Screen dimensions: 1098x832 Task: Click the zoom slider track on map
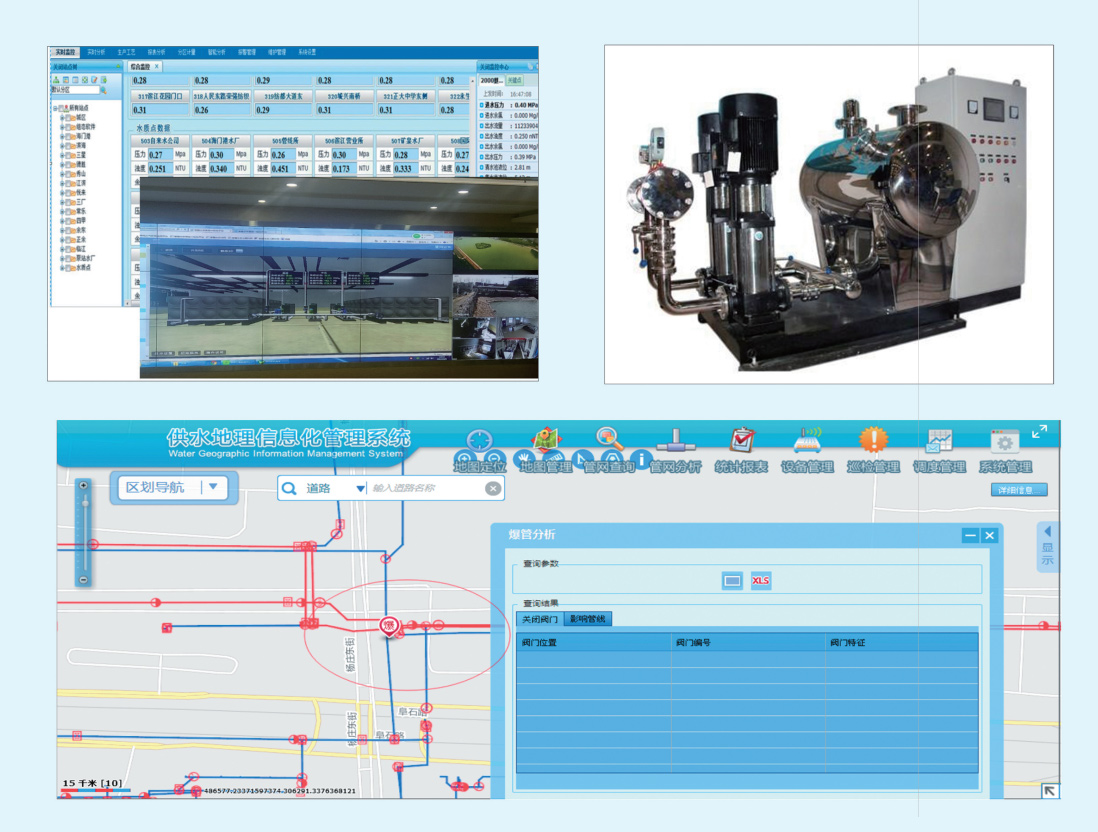(x=84, y=532)
